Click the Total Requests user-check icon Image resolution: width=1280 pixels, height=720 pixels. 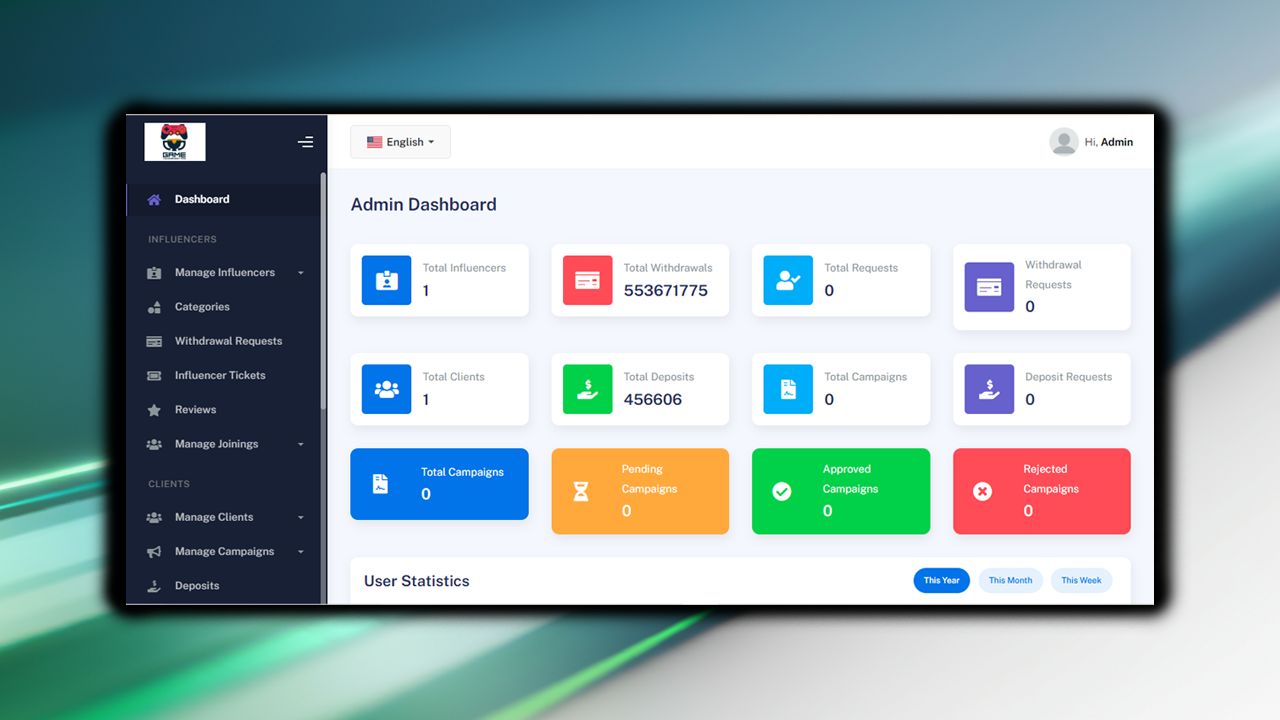(788, 280)
